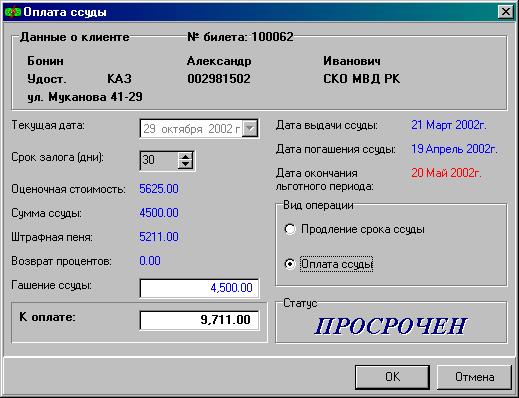
Task: Click the app icon in title bar
Action: [13, 12]
